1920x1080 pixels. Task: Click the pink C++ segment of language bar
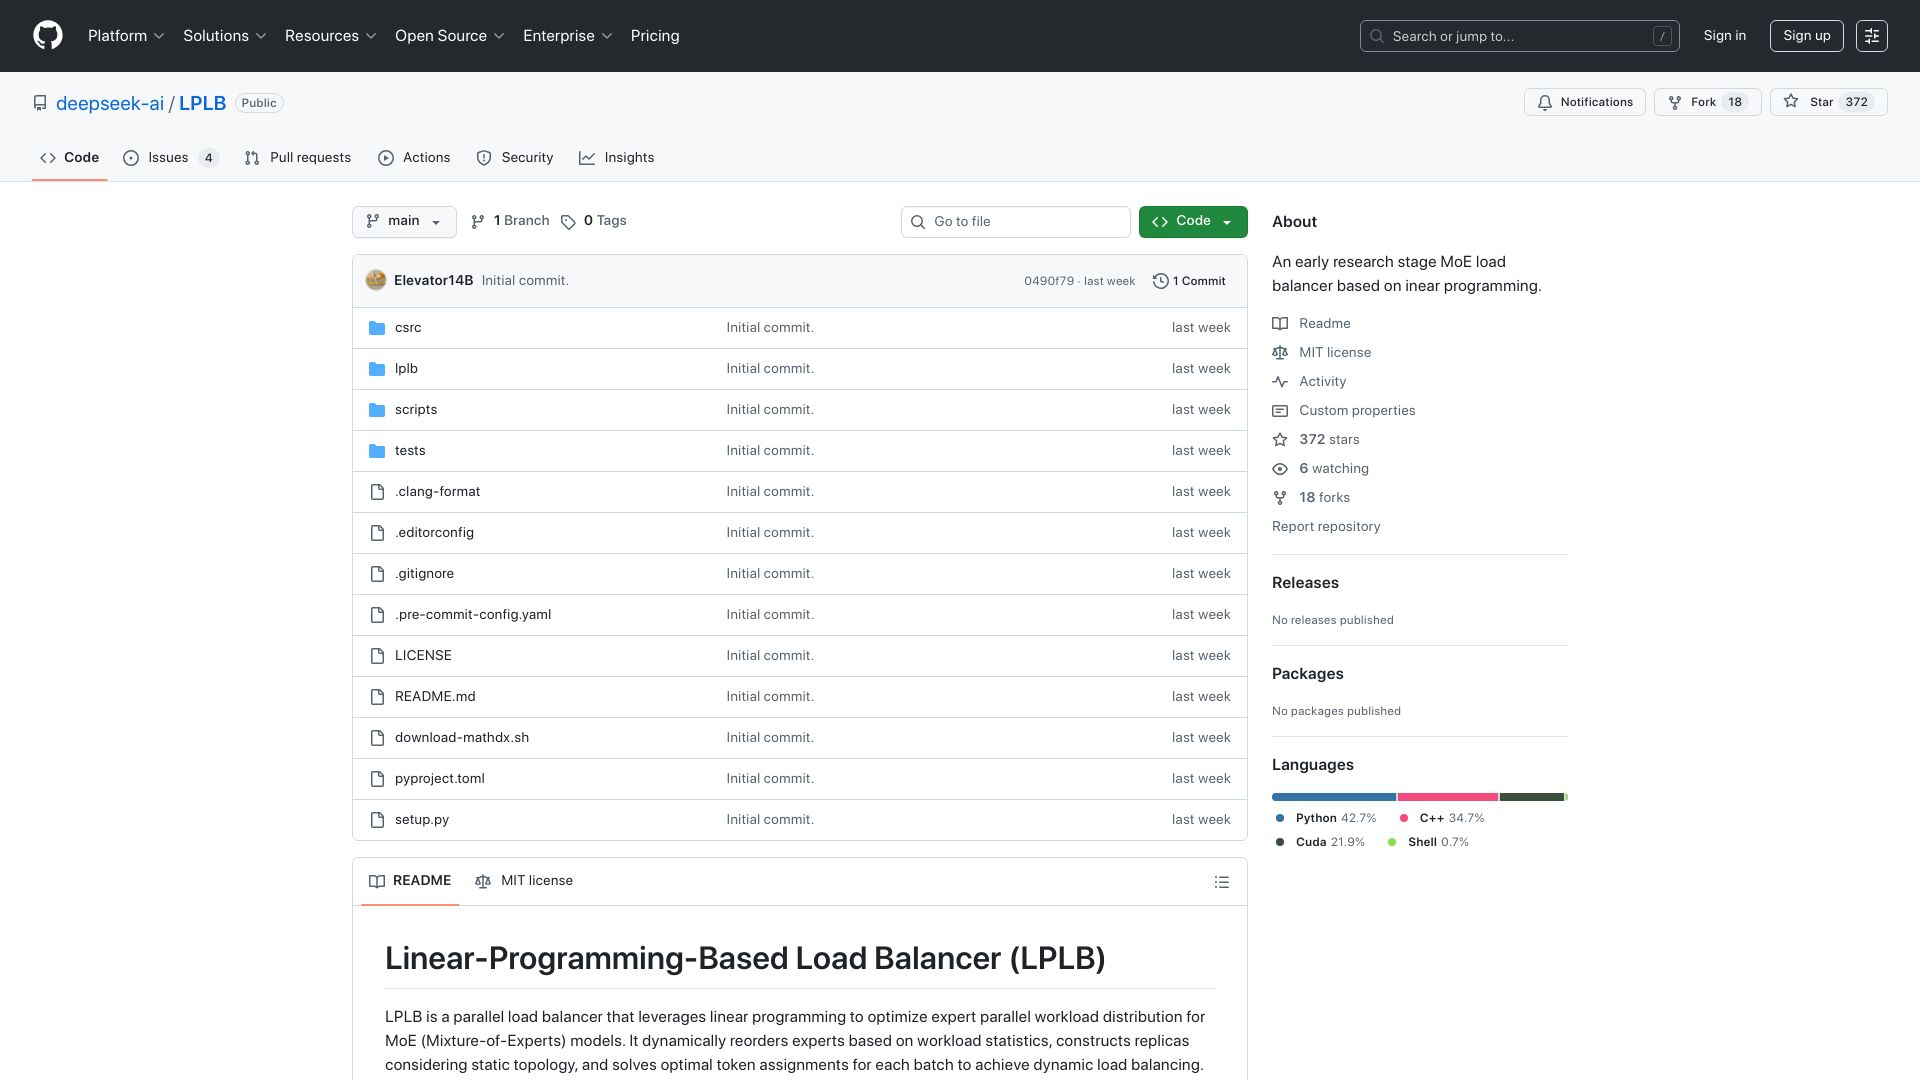pos(1448,797)
